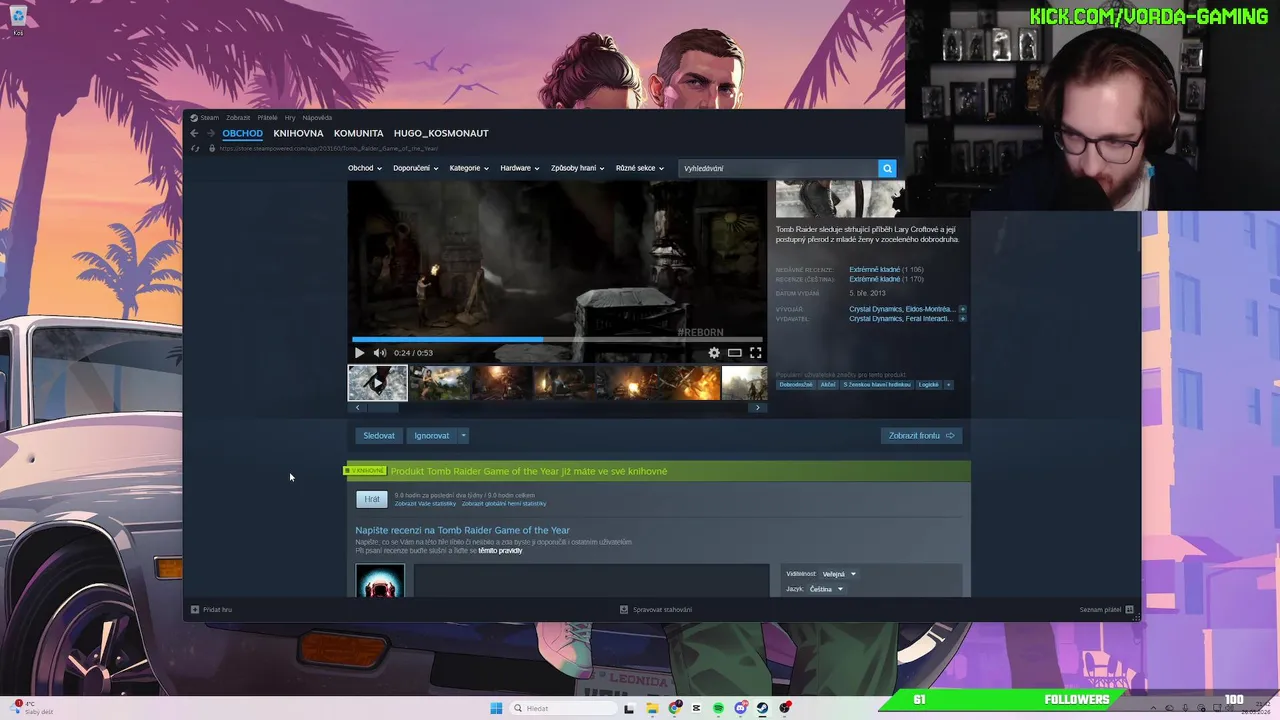Open Seznam přátel friends list
This screenshot has height=720, width=1280.
coord(1106,609)
